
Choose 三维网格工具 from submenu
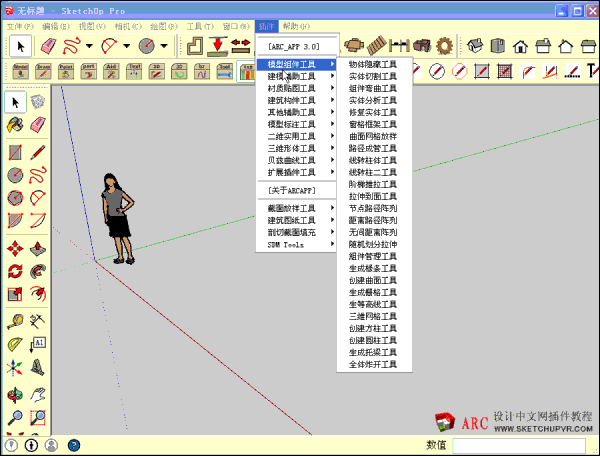374,316
